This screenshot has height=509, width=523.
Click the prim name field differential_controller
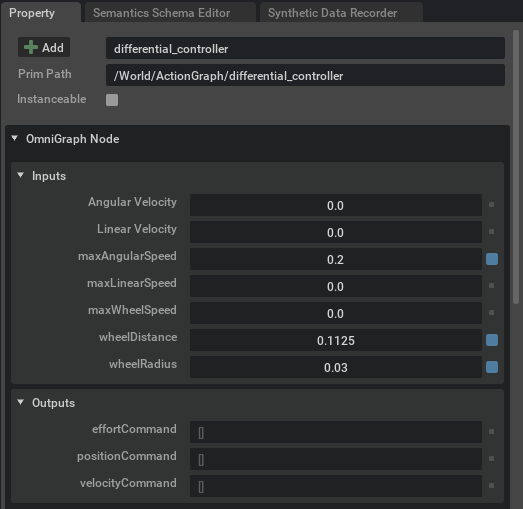[x=305, y=48]
